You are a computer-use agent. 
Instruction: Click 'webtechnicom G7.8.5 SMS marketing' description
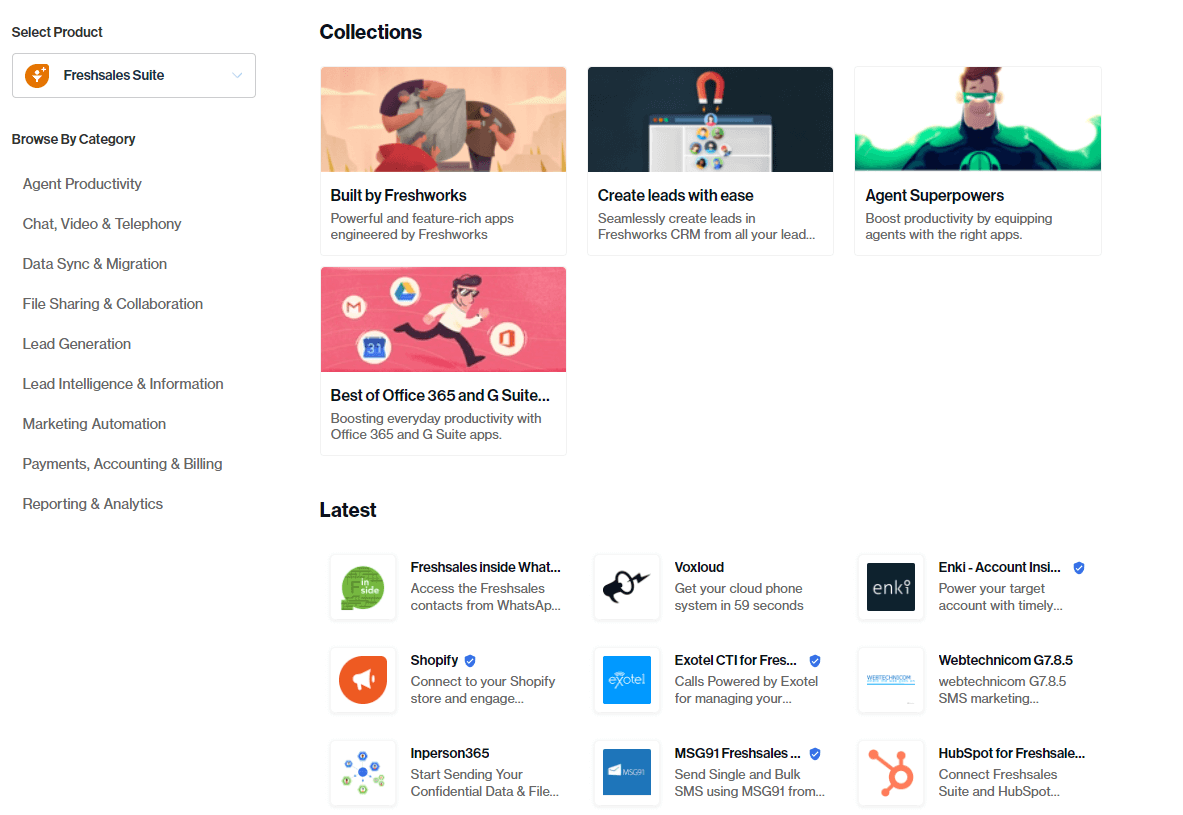[1003, 690]
